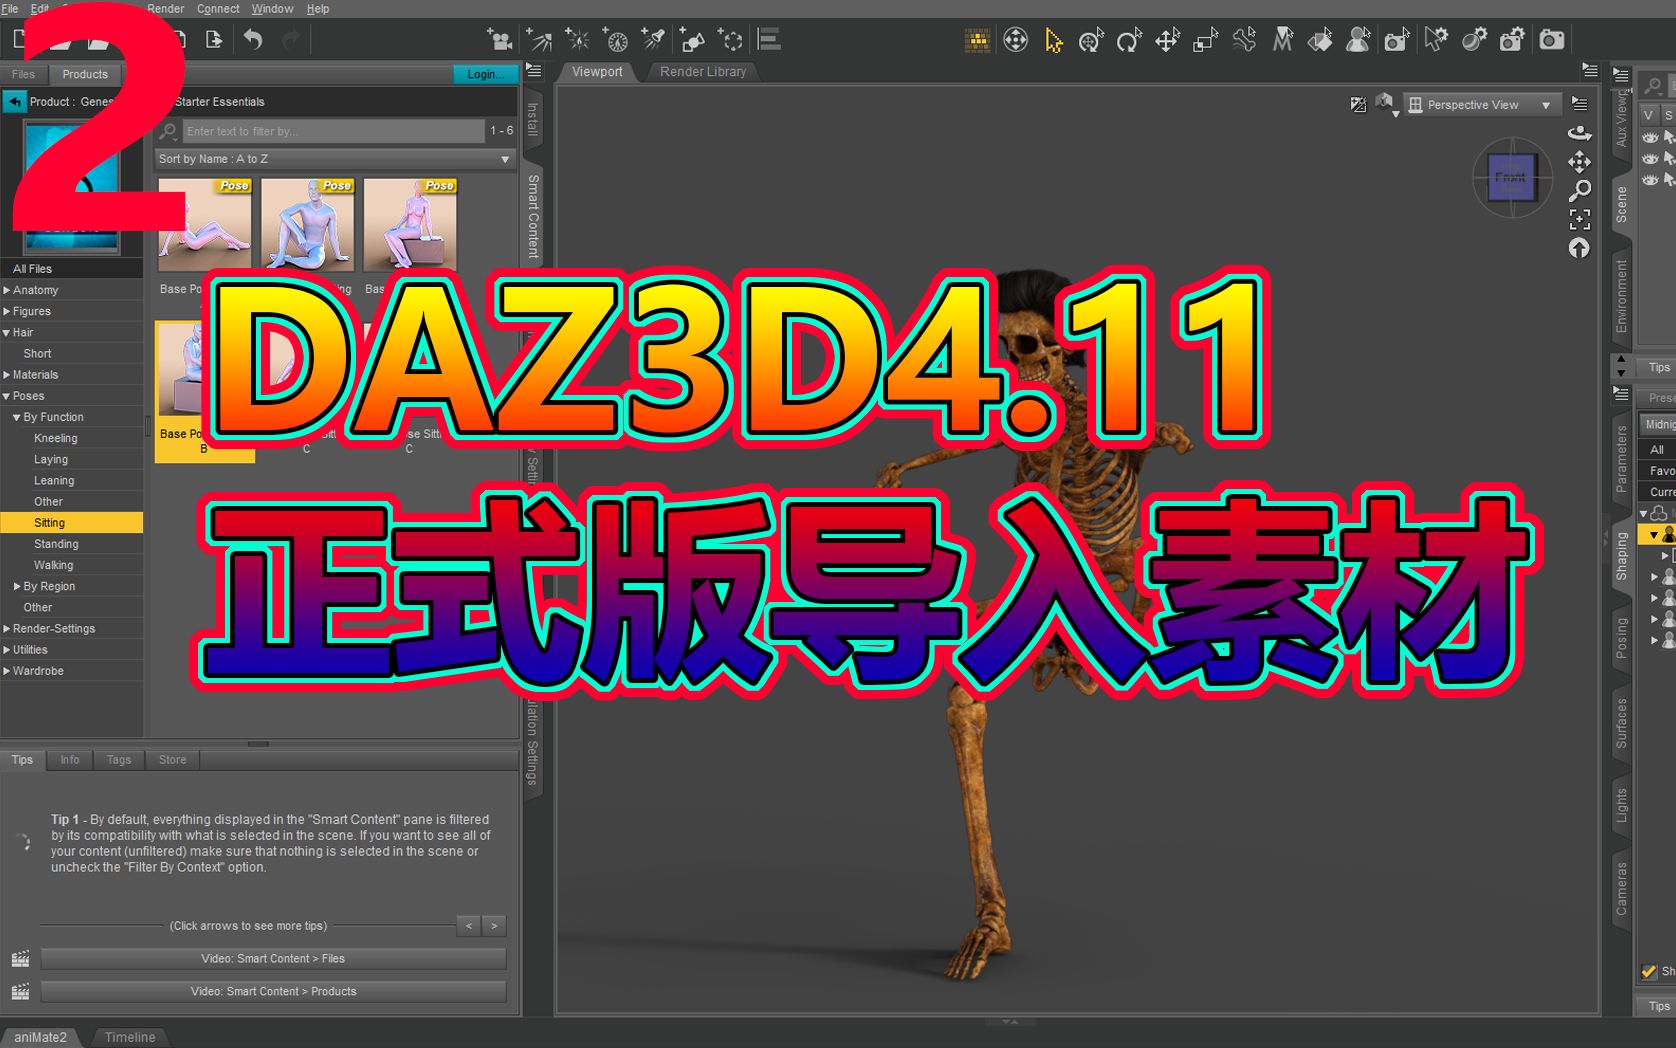Open the Connect menu

218,9
